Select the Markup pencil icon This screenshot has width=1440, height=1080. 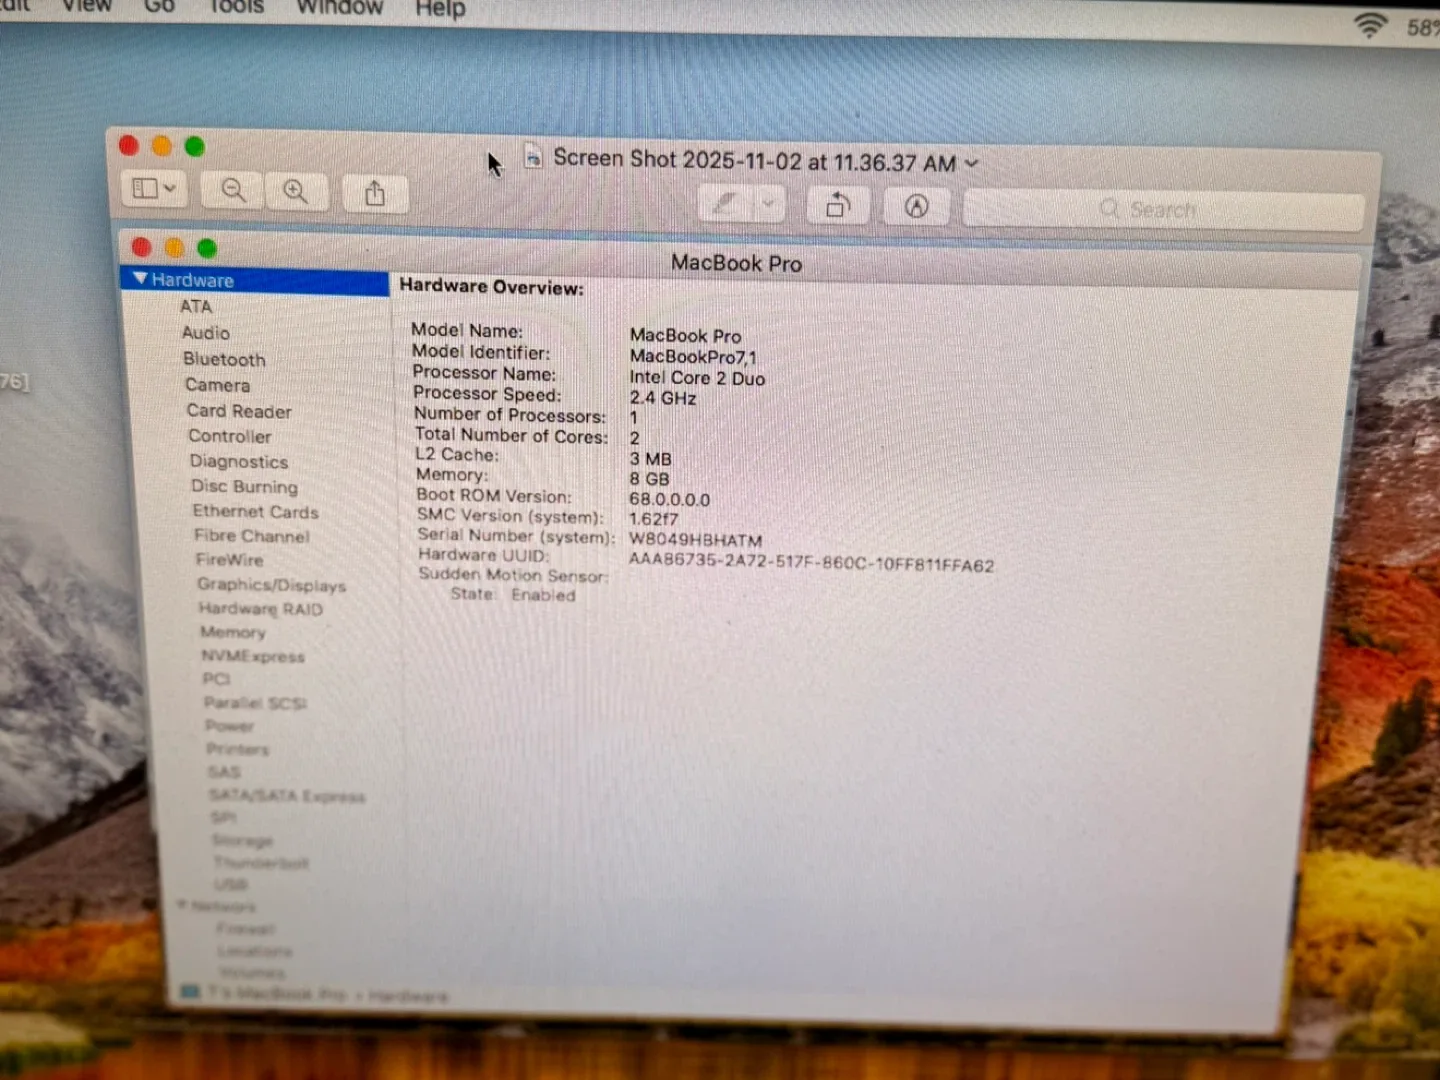tap(725, 203)
